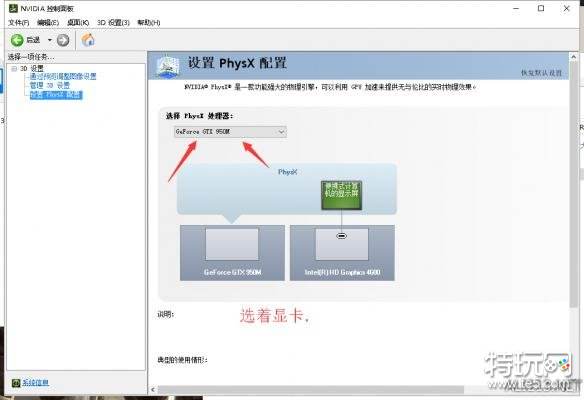Go to the Home page icon
Image resolution: width=584 pixels, height=400 pixels.
88,40
